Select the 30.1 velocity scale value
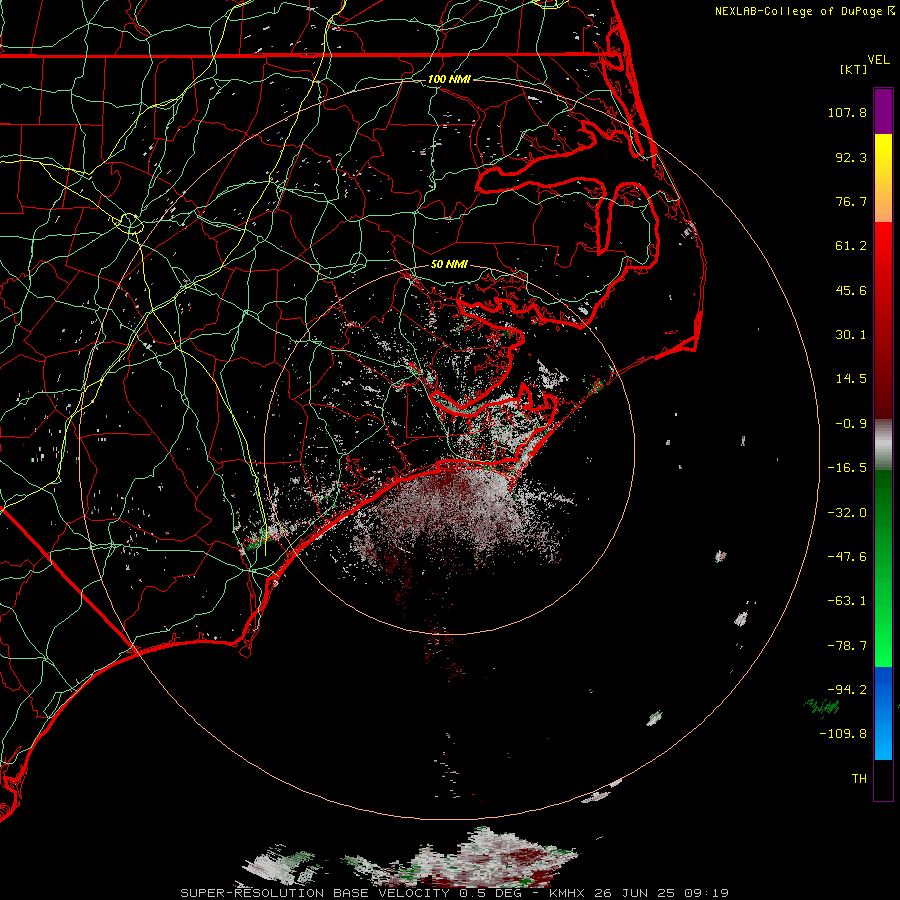Viewport: 900px width, 900px height. click(851, 335)
